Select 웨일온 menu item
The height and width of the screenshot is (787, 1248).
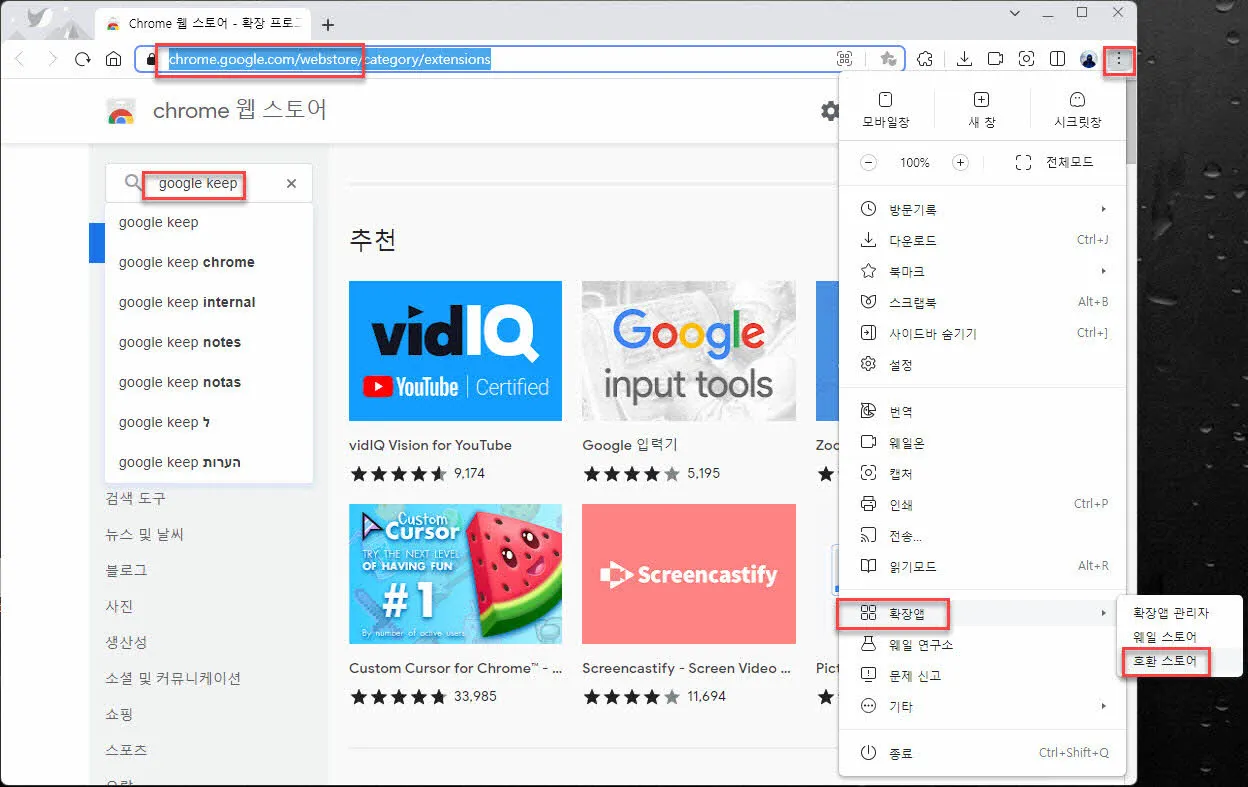pyautogui.click(x=983, y=442)
